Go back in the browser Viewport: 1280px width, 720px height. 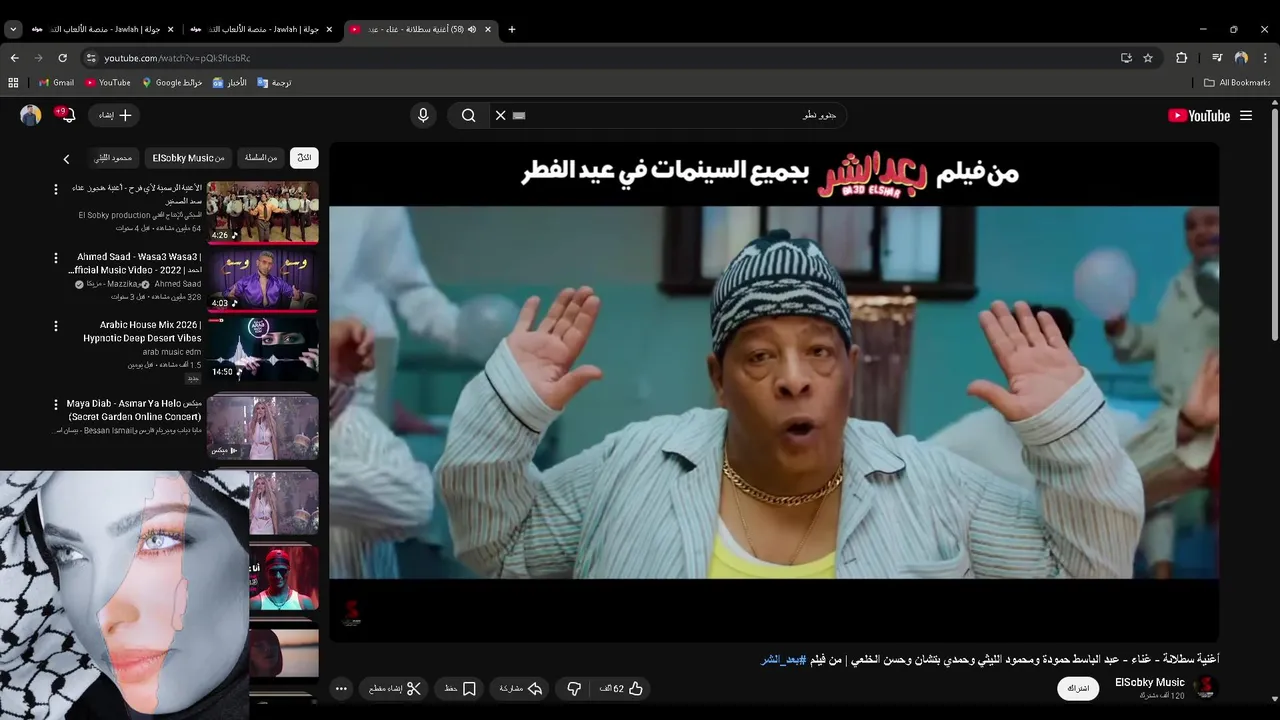click(x=14, y=58)
